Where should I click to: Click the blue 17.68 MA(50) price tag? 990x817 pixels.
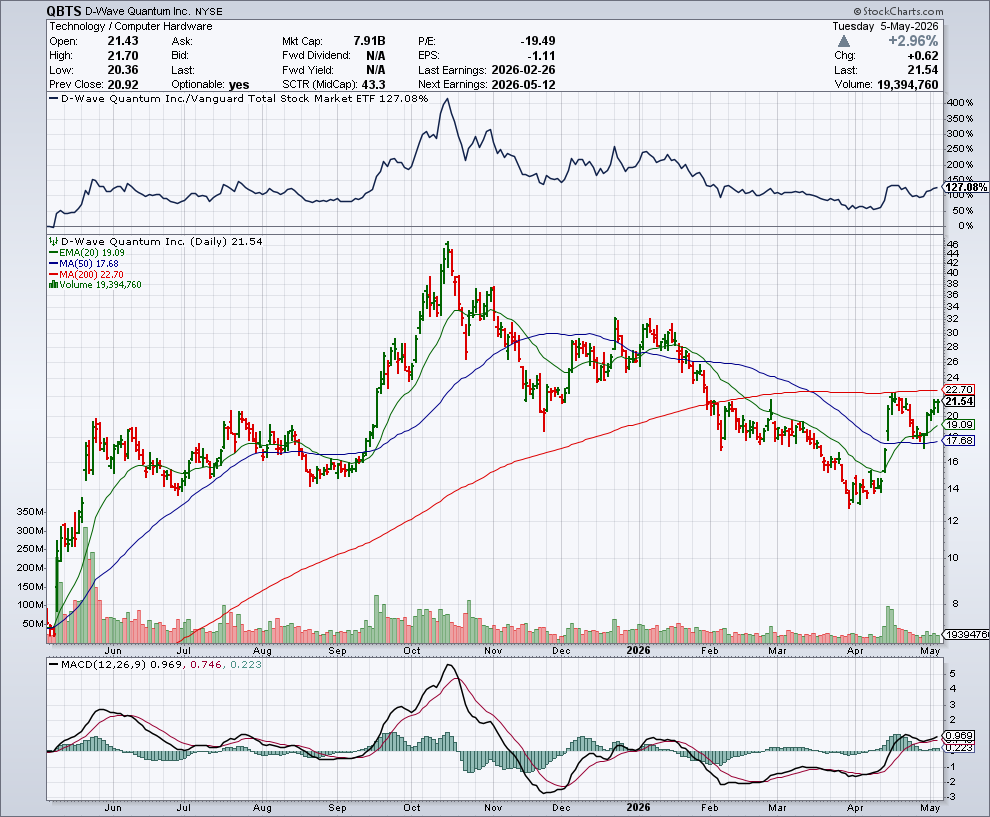tap(958, 440)
